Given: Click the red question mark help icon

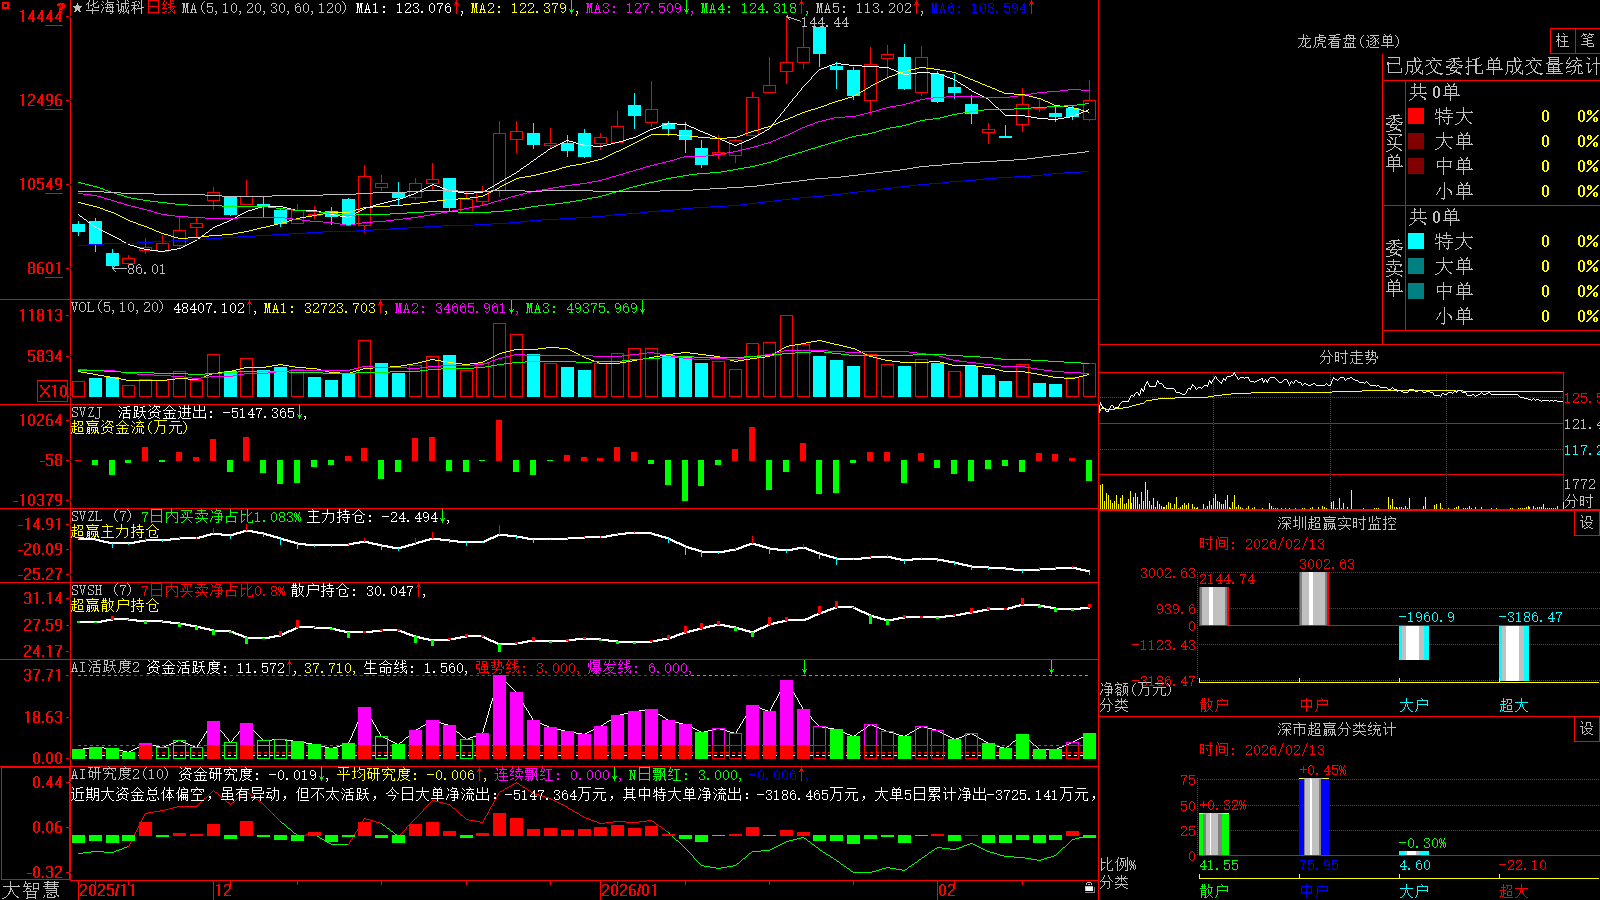Looking at the screenshot, I should click(61, 8).
